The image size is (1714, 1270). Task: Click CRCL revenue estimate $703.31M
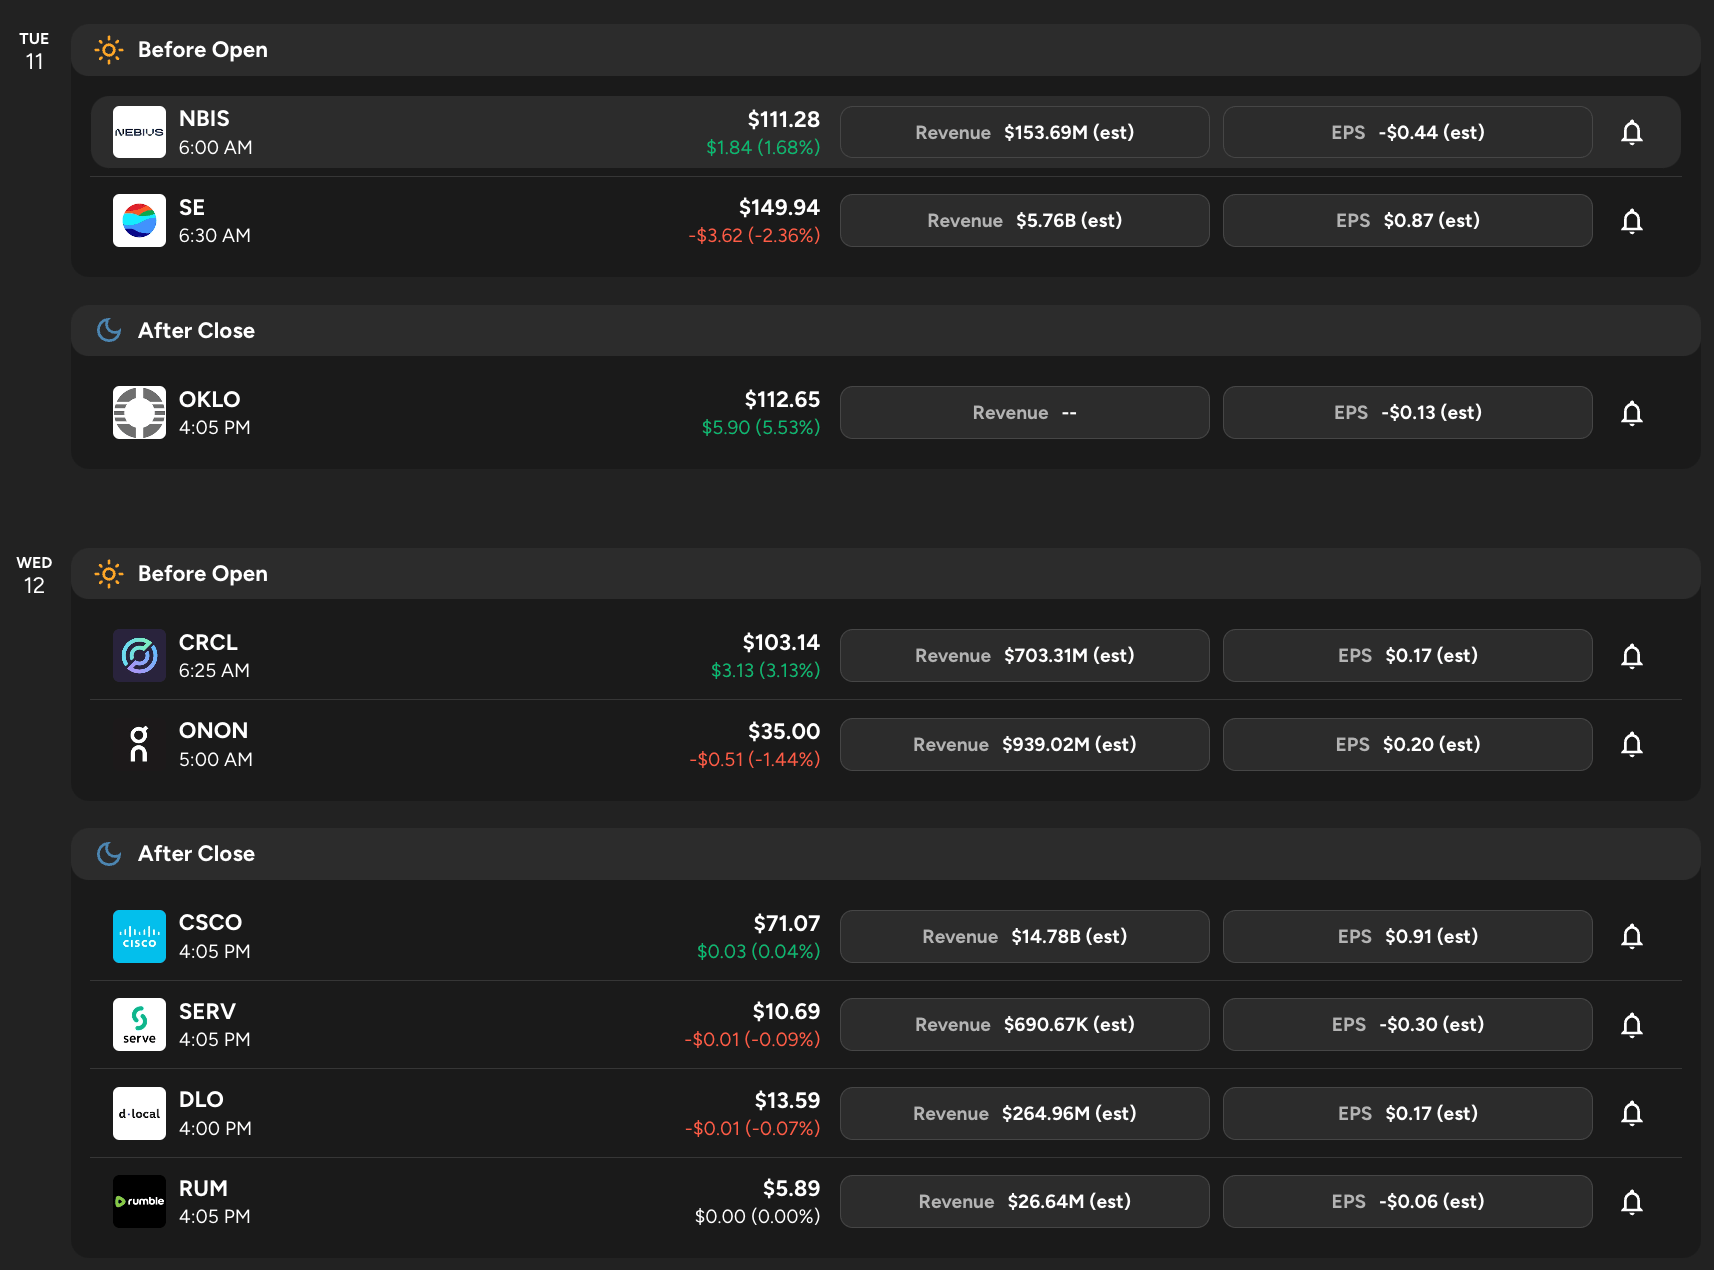(x=1025, y=656)
